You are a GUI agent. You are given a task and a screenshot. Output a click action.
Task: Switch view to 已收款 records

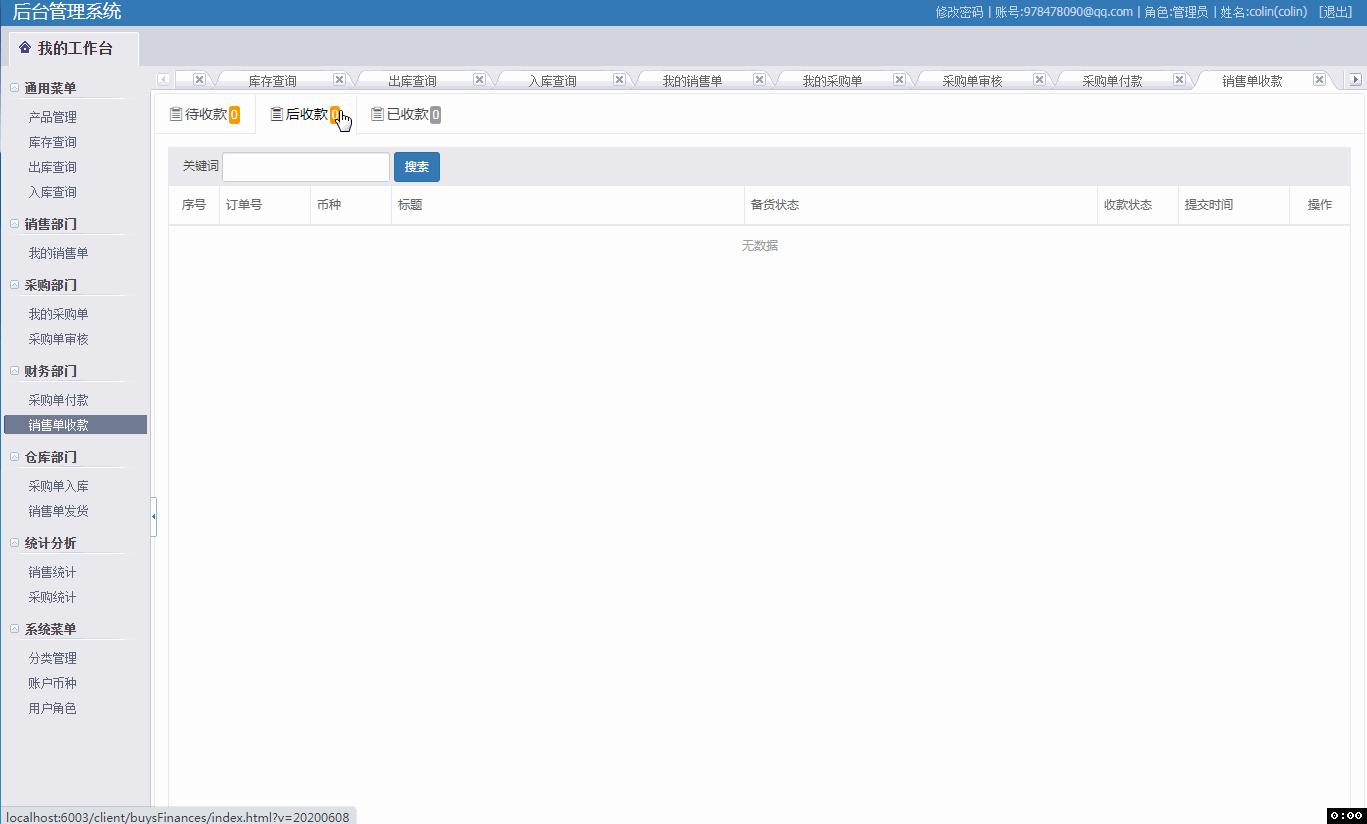pos(404,113)
